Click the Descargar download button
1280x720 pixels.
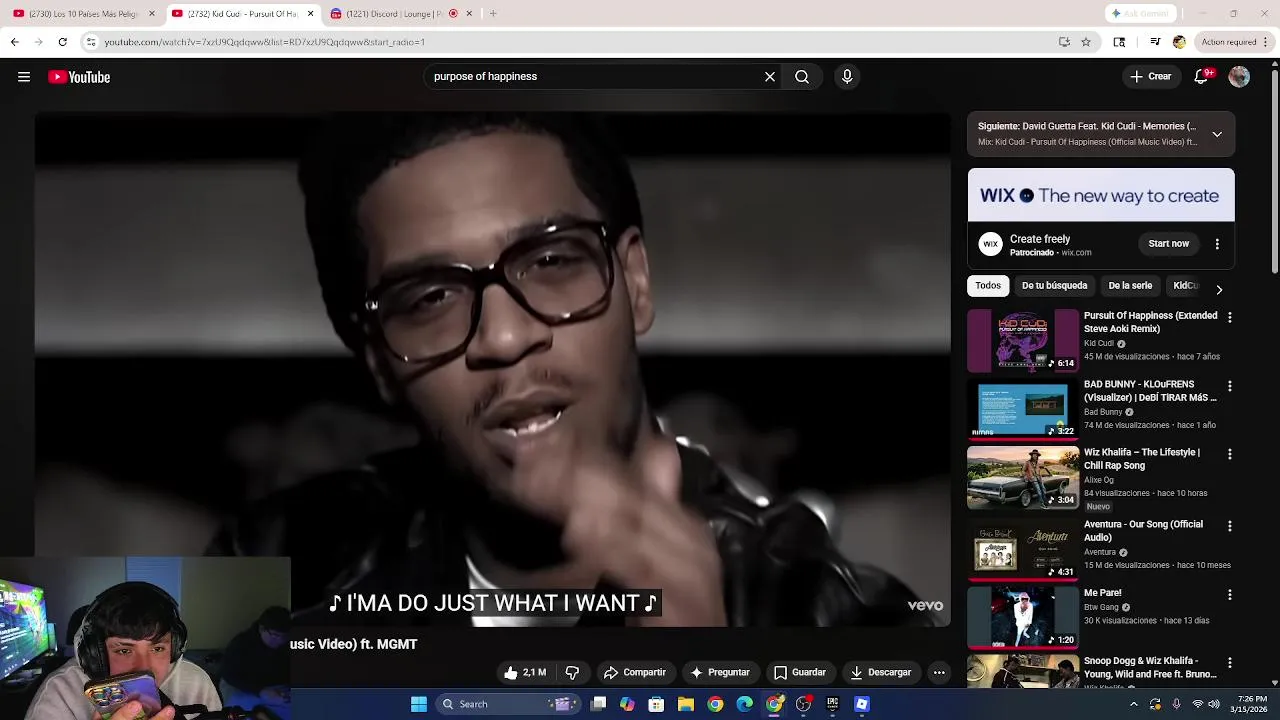click(x=880, y=673)
